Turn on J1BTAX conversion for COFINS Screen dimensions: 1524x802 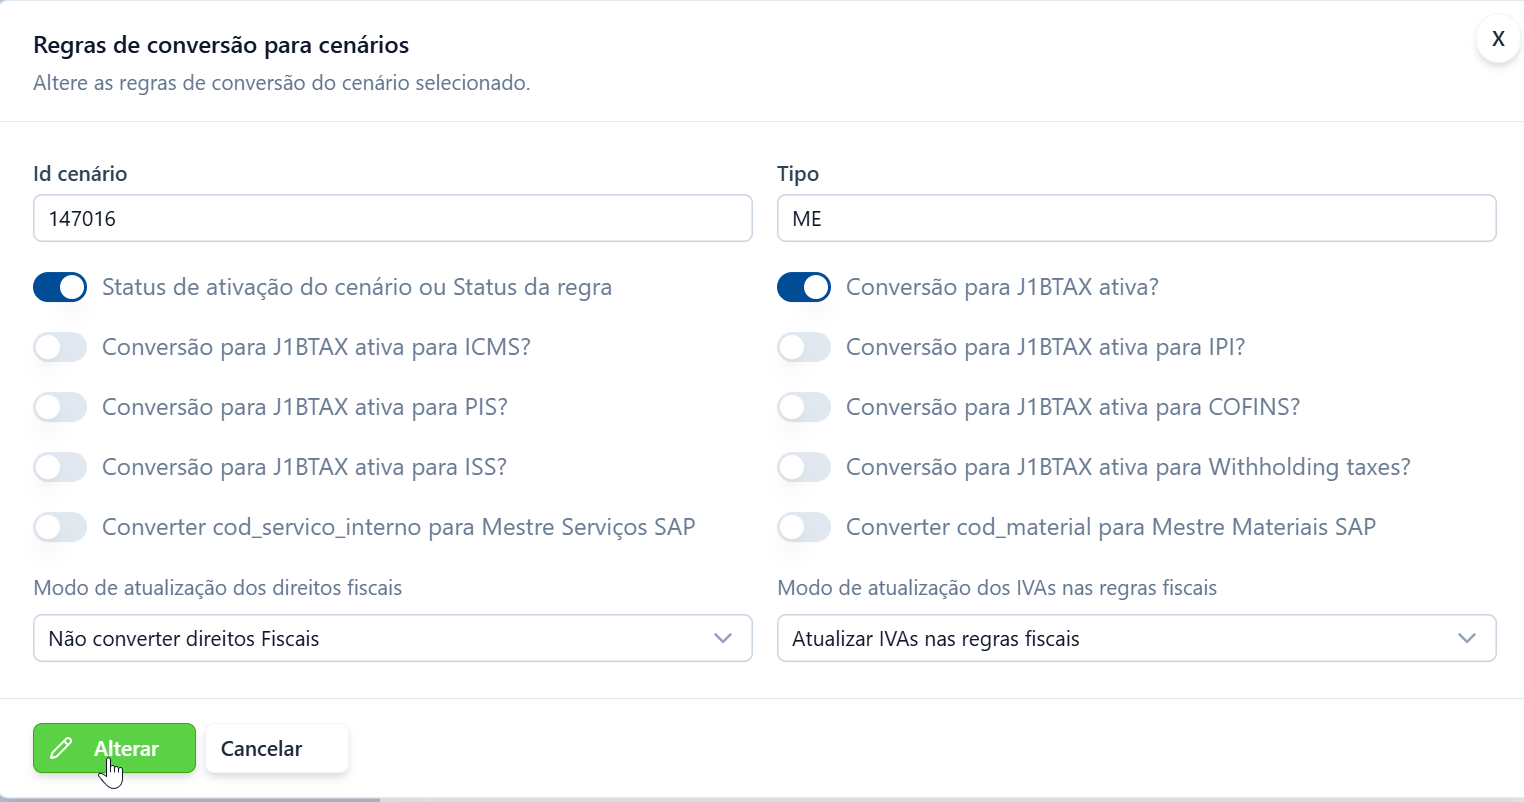pyautogui.click(x=804, y=407)
